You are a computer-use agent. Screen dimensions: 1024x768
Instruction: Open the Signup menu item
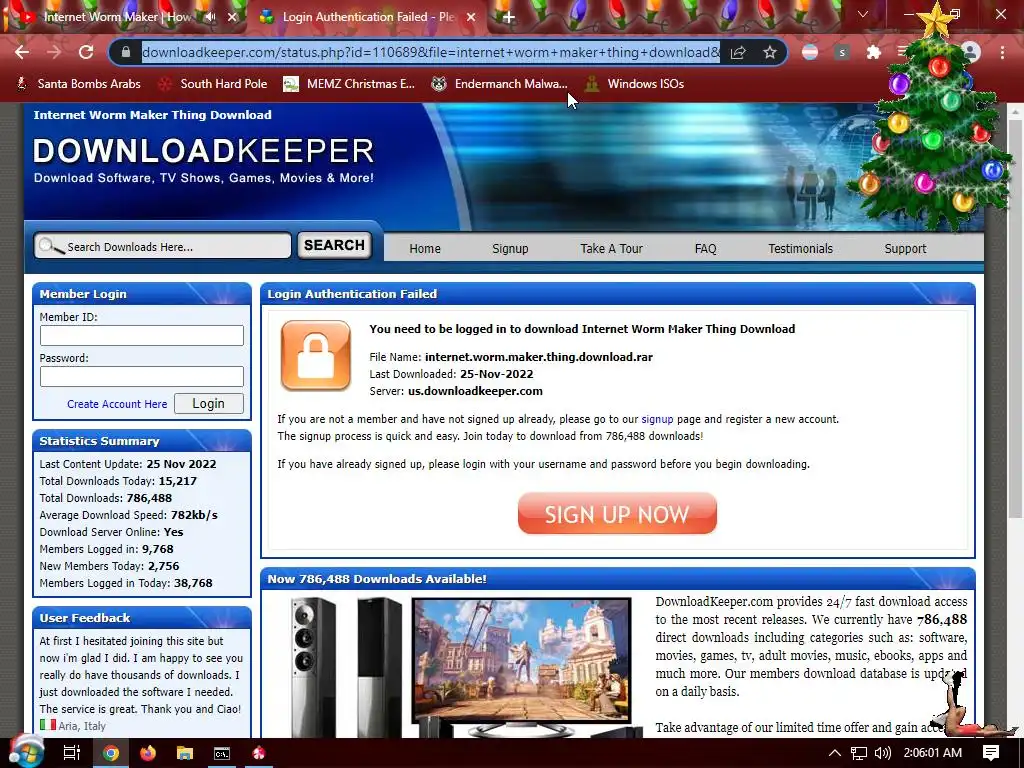pyautogui.click(x=510, y=248)
